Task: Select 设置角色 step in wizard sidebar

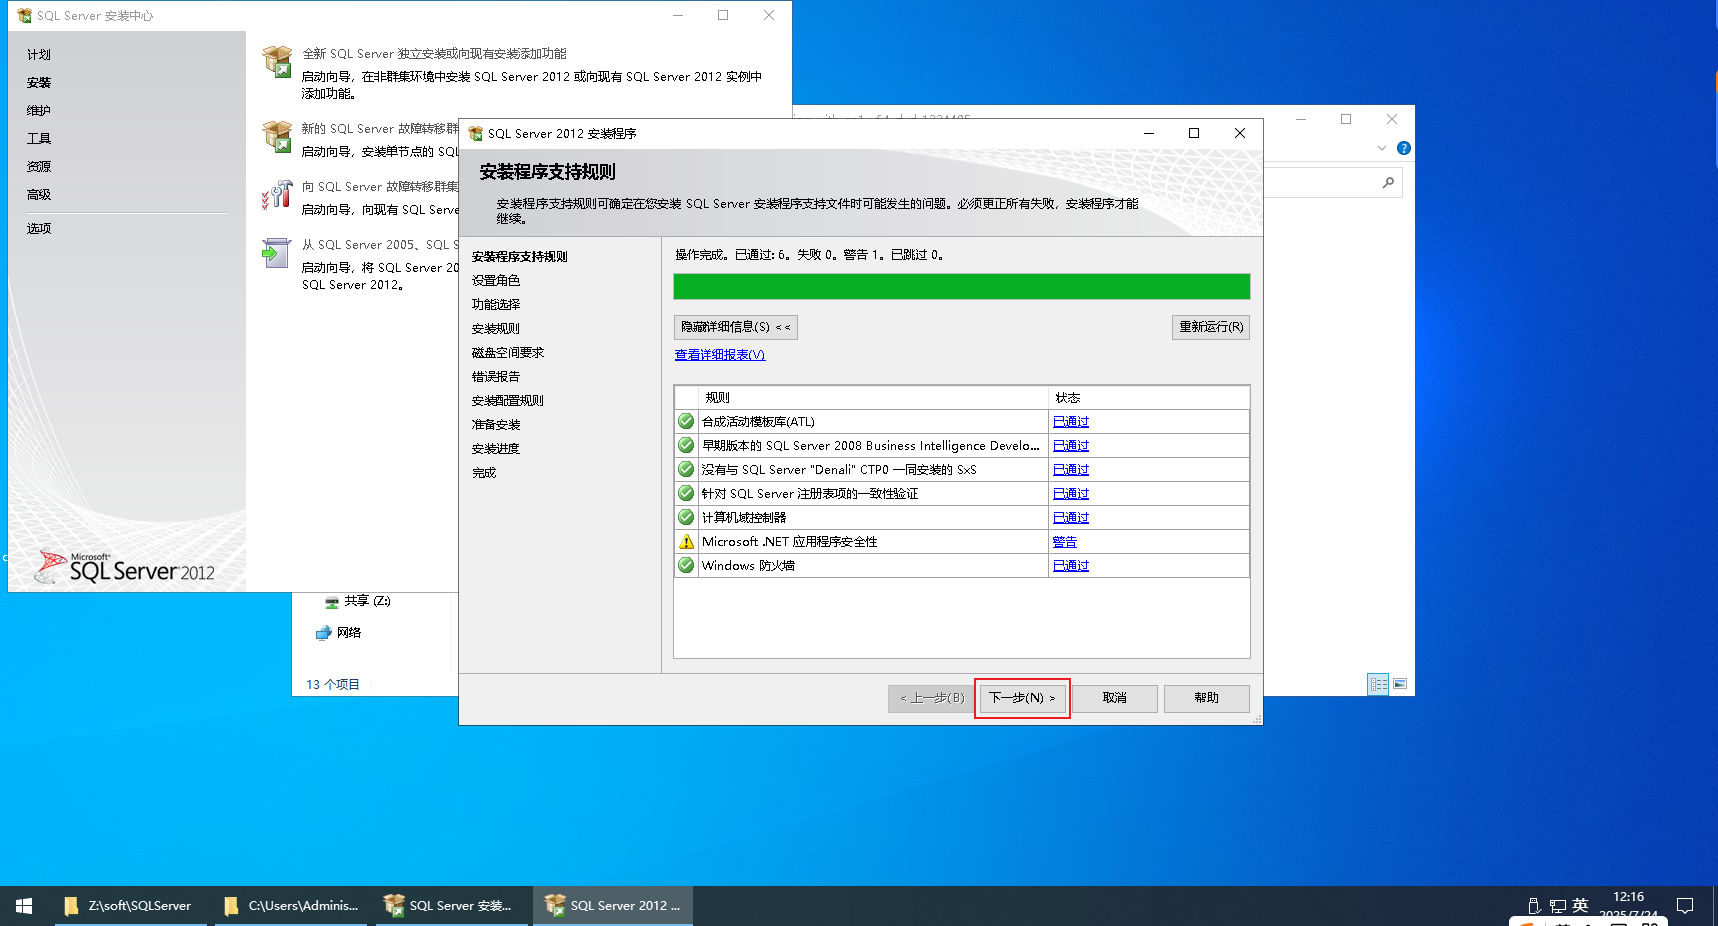Action: coord(496,281)
